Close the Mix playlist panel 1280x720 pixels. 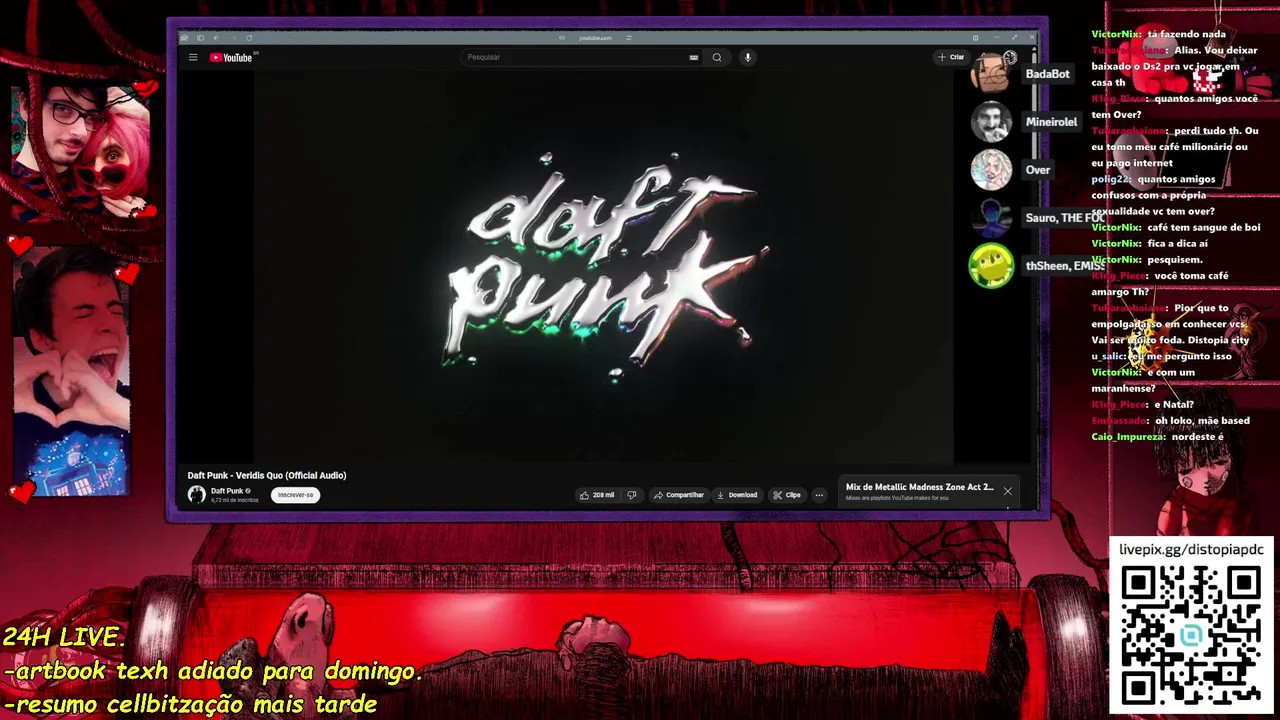click(1007, 491)
